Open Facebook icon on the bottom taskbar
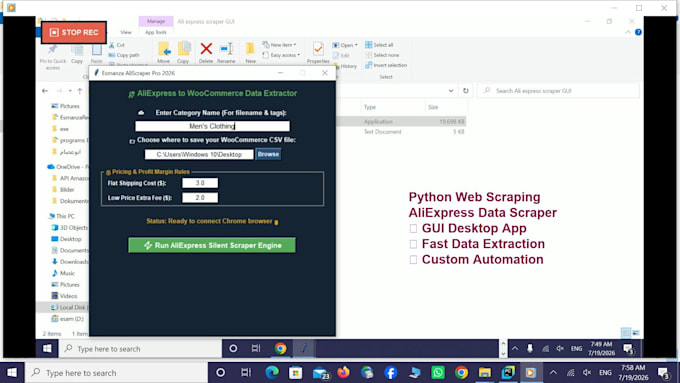 coord(391,373)
